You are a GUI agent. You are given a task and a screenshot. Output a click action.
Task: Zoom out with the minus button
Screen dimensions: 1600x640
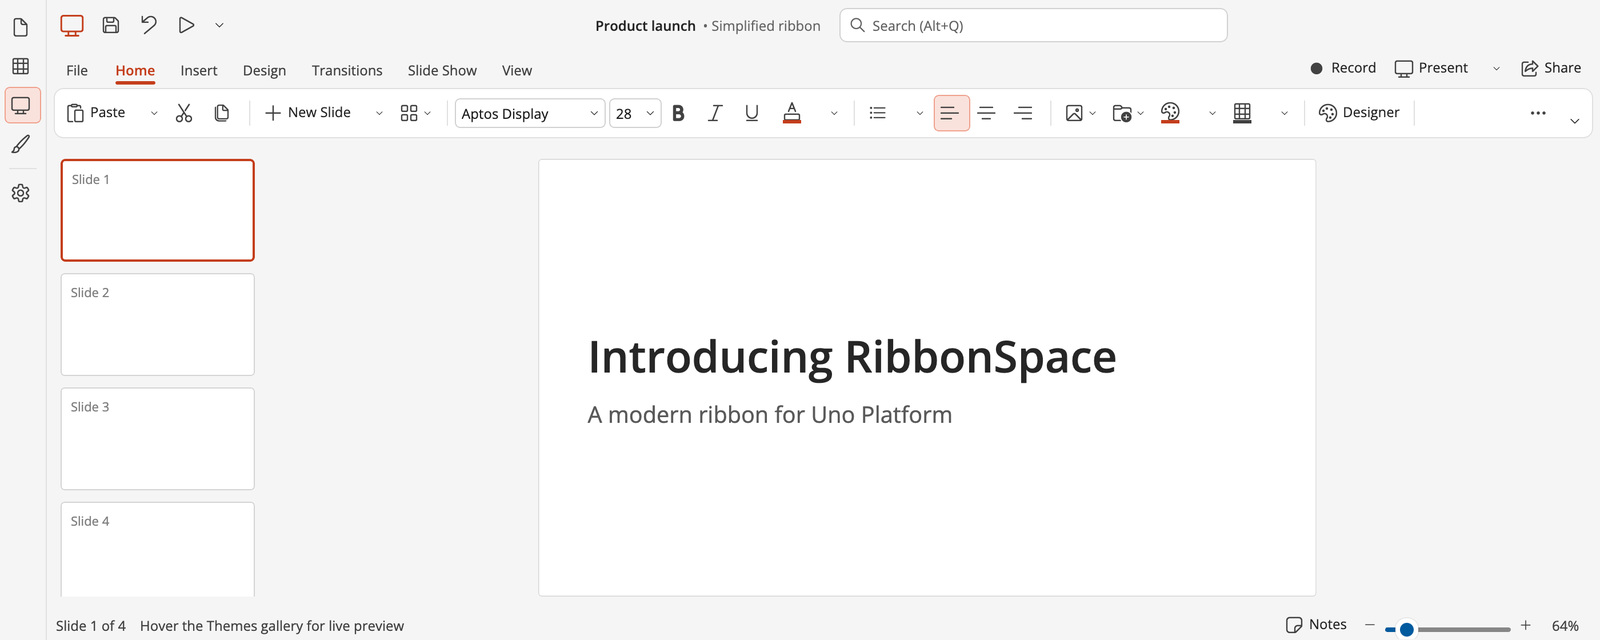(x=1370, y=625)
